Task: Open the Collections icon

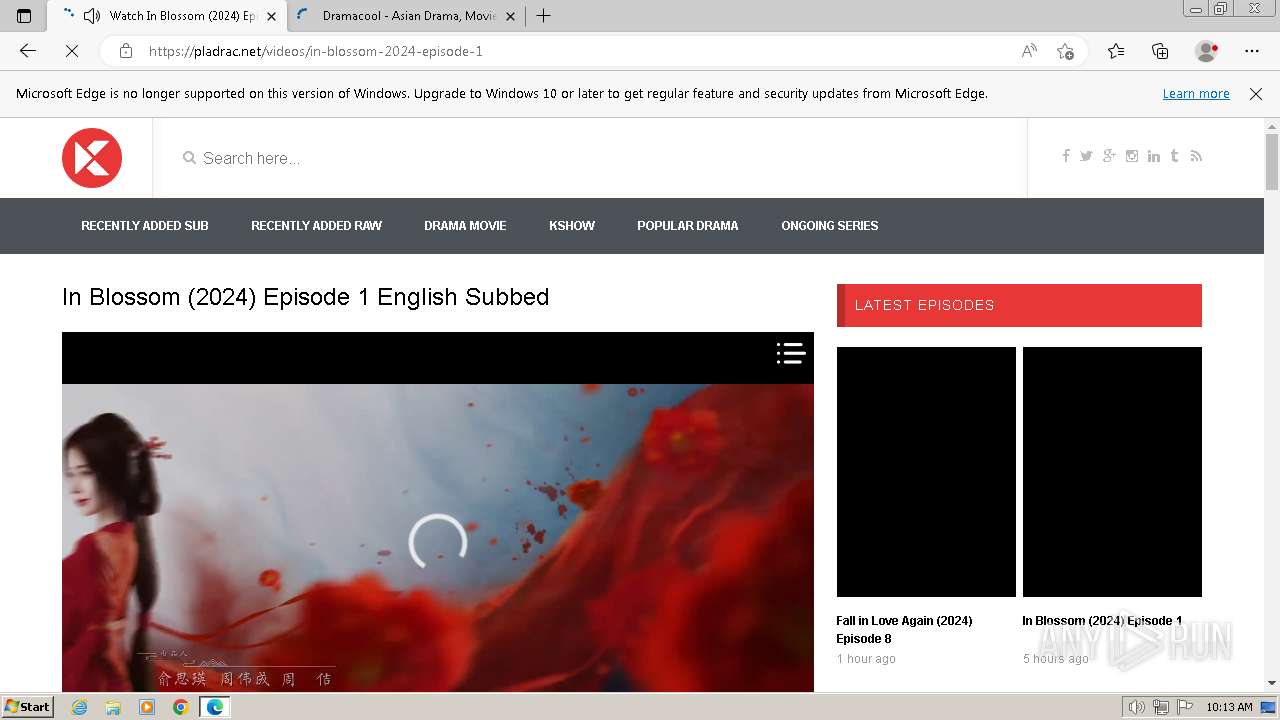Action: (1160, 51)
